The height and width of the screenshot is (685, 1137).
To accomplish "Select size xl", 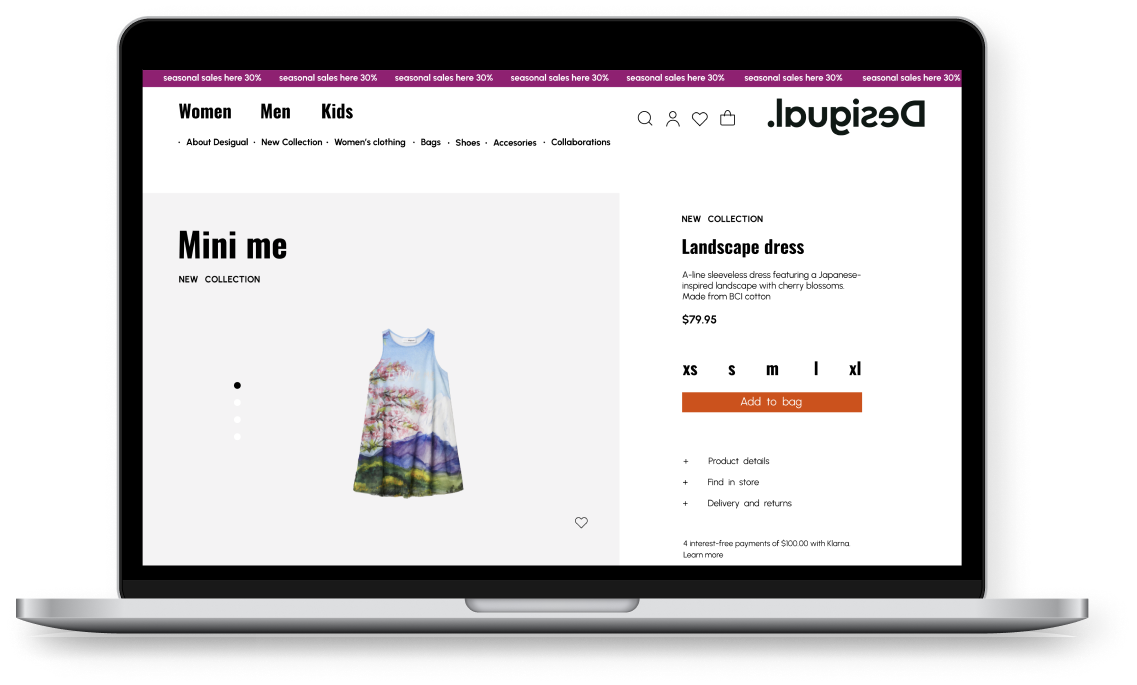I will pyautogui.click(x=855, y=369).
